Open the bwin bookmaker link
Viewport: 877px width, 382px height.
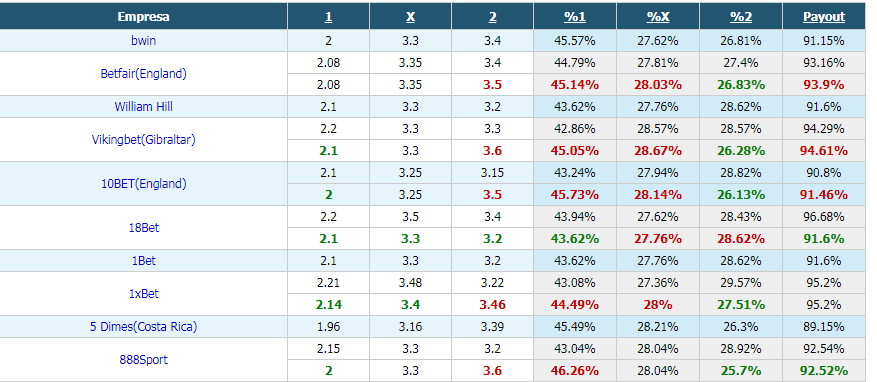[x=144, y=40]
